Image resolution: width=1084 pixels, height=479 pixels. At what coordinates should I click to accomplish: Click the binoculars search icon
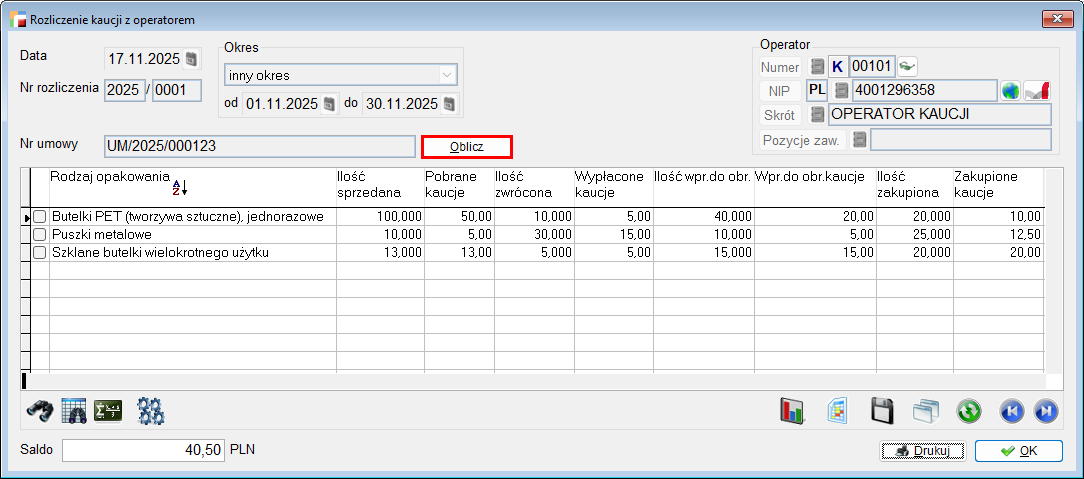pyautogui.click(x=41, y=410)
